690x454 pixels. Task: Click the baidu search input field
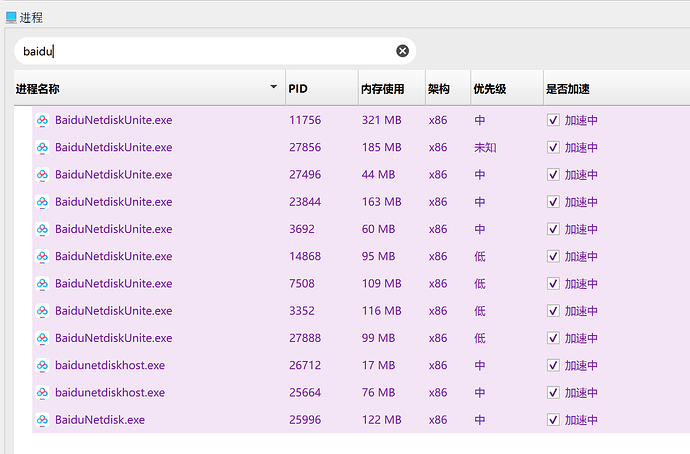[215, 51]
